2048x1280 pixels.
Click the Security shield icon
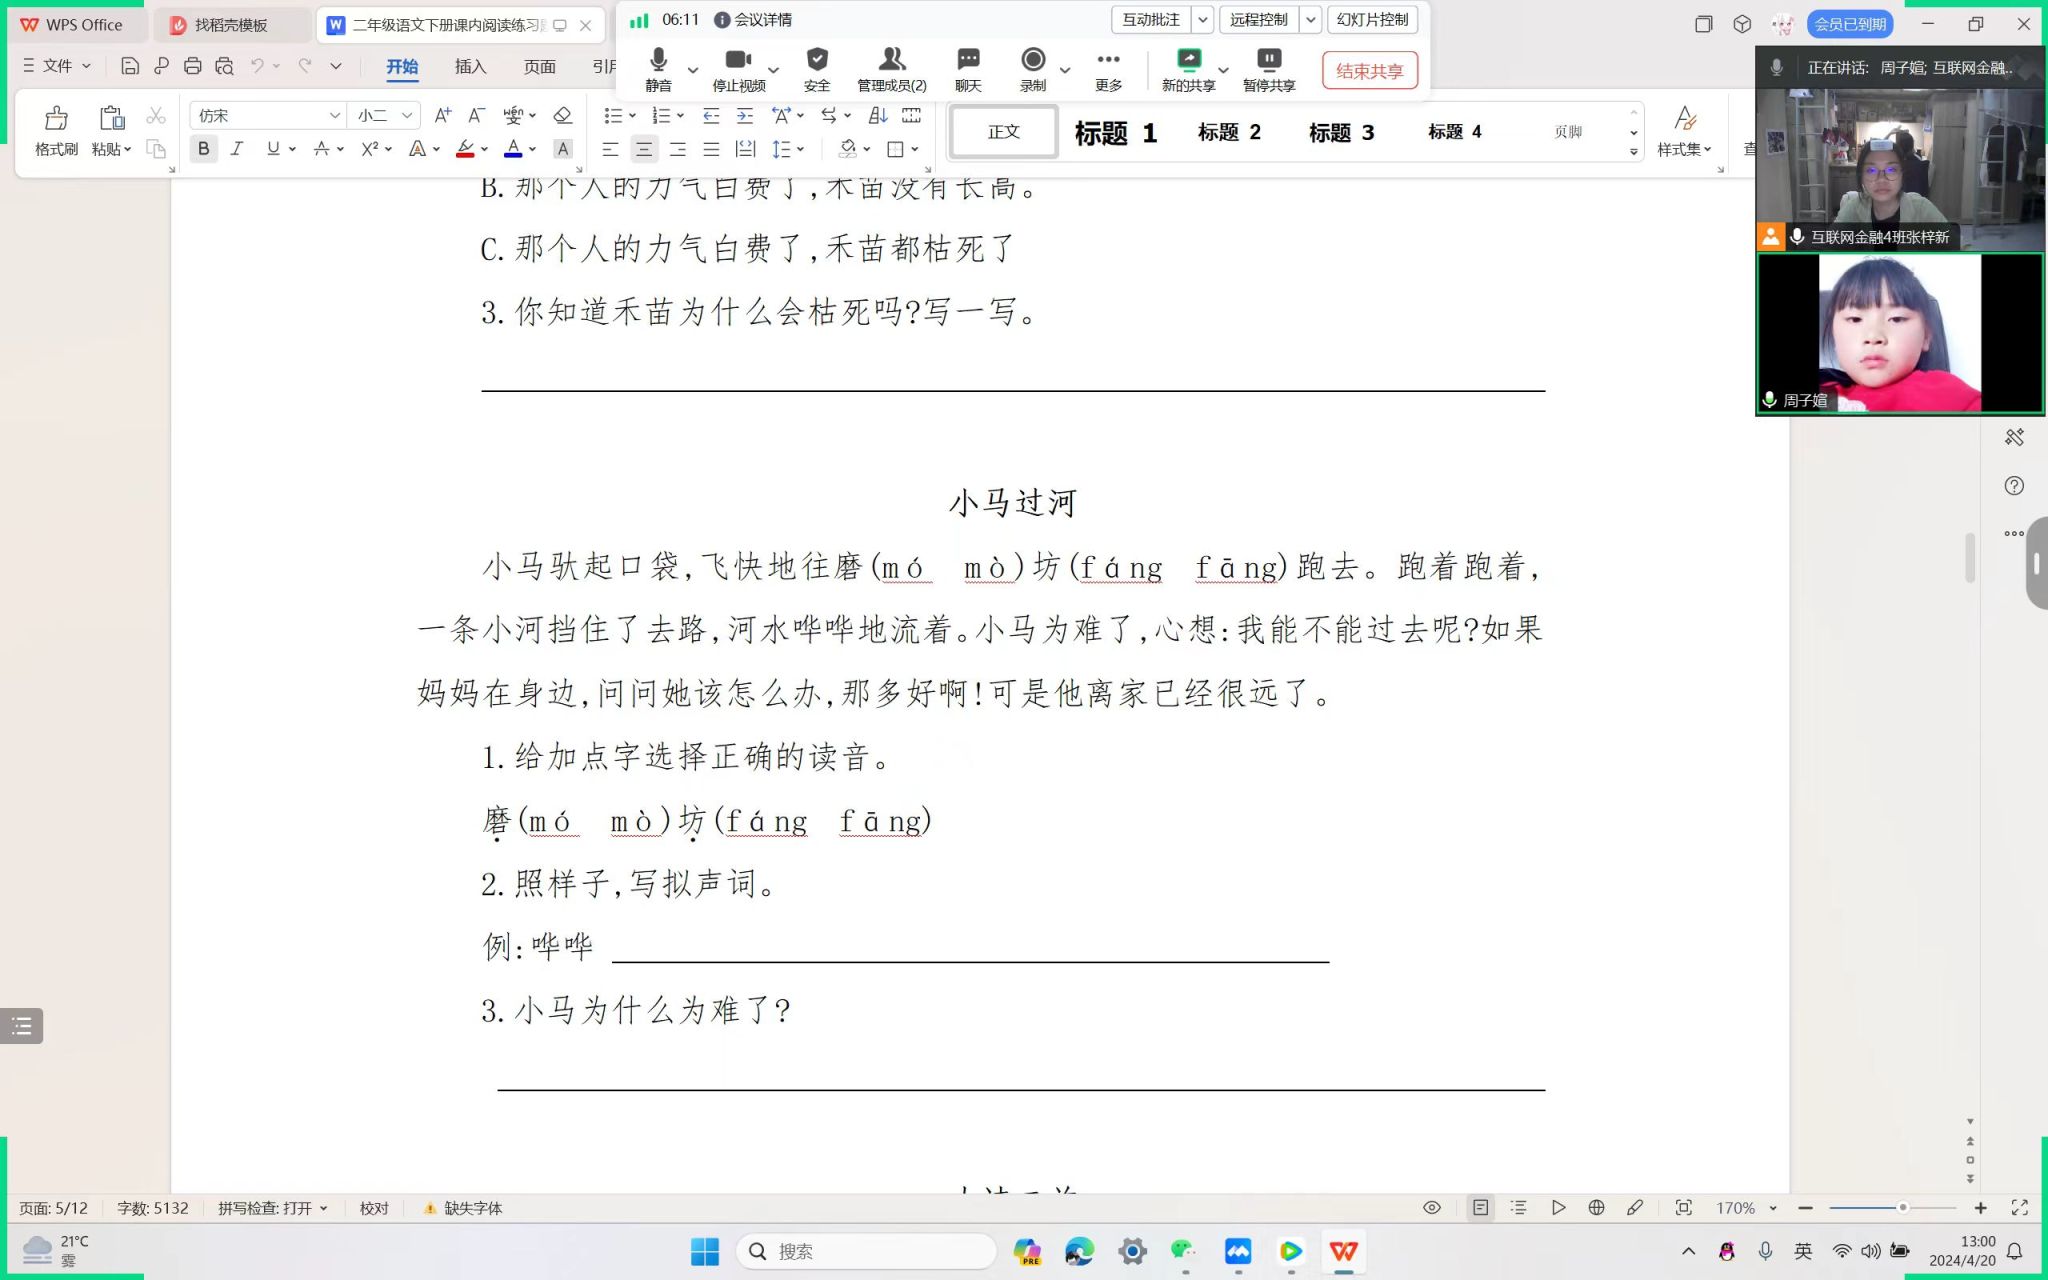817,60
